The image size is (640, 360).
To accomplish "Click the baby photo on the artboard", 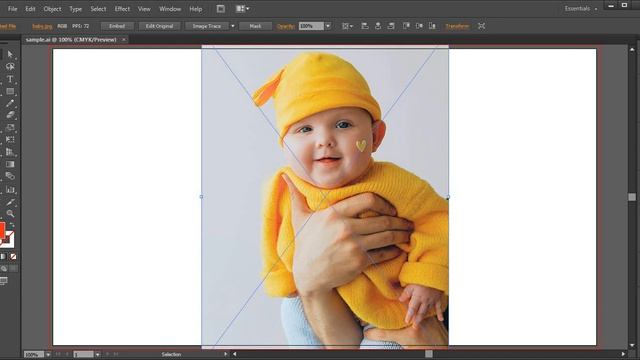I will coord(325,197).
